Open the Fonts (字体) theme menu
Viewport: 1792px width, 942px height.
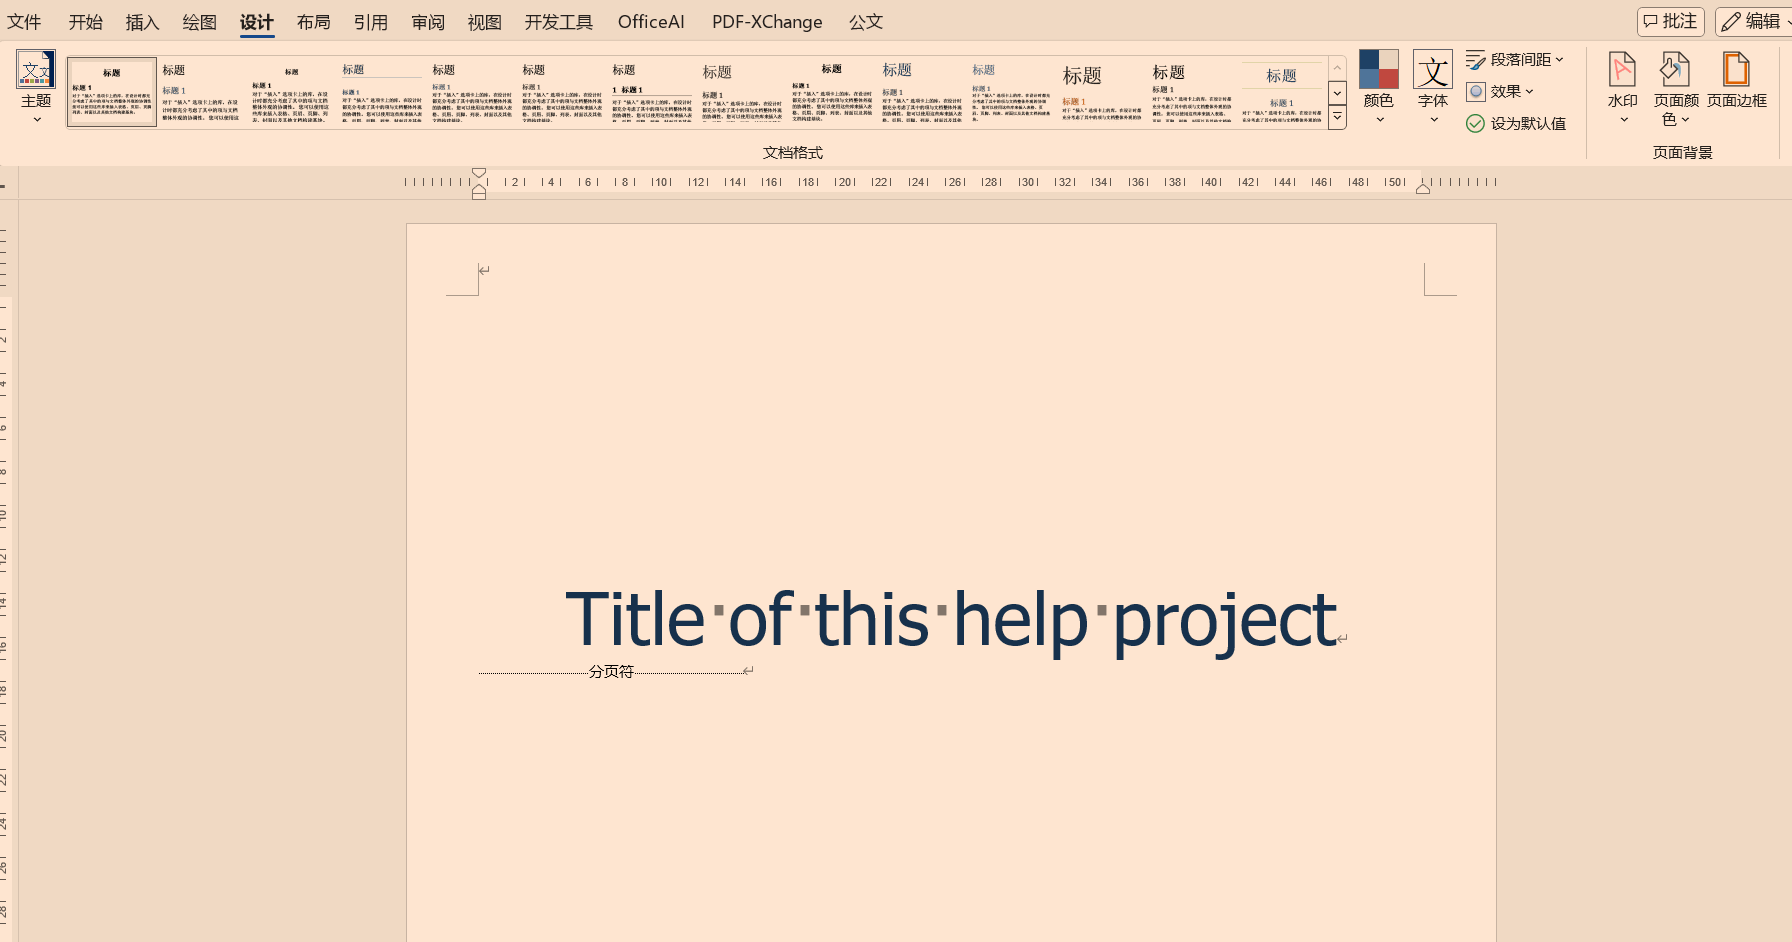1432,88
